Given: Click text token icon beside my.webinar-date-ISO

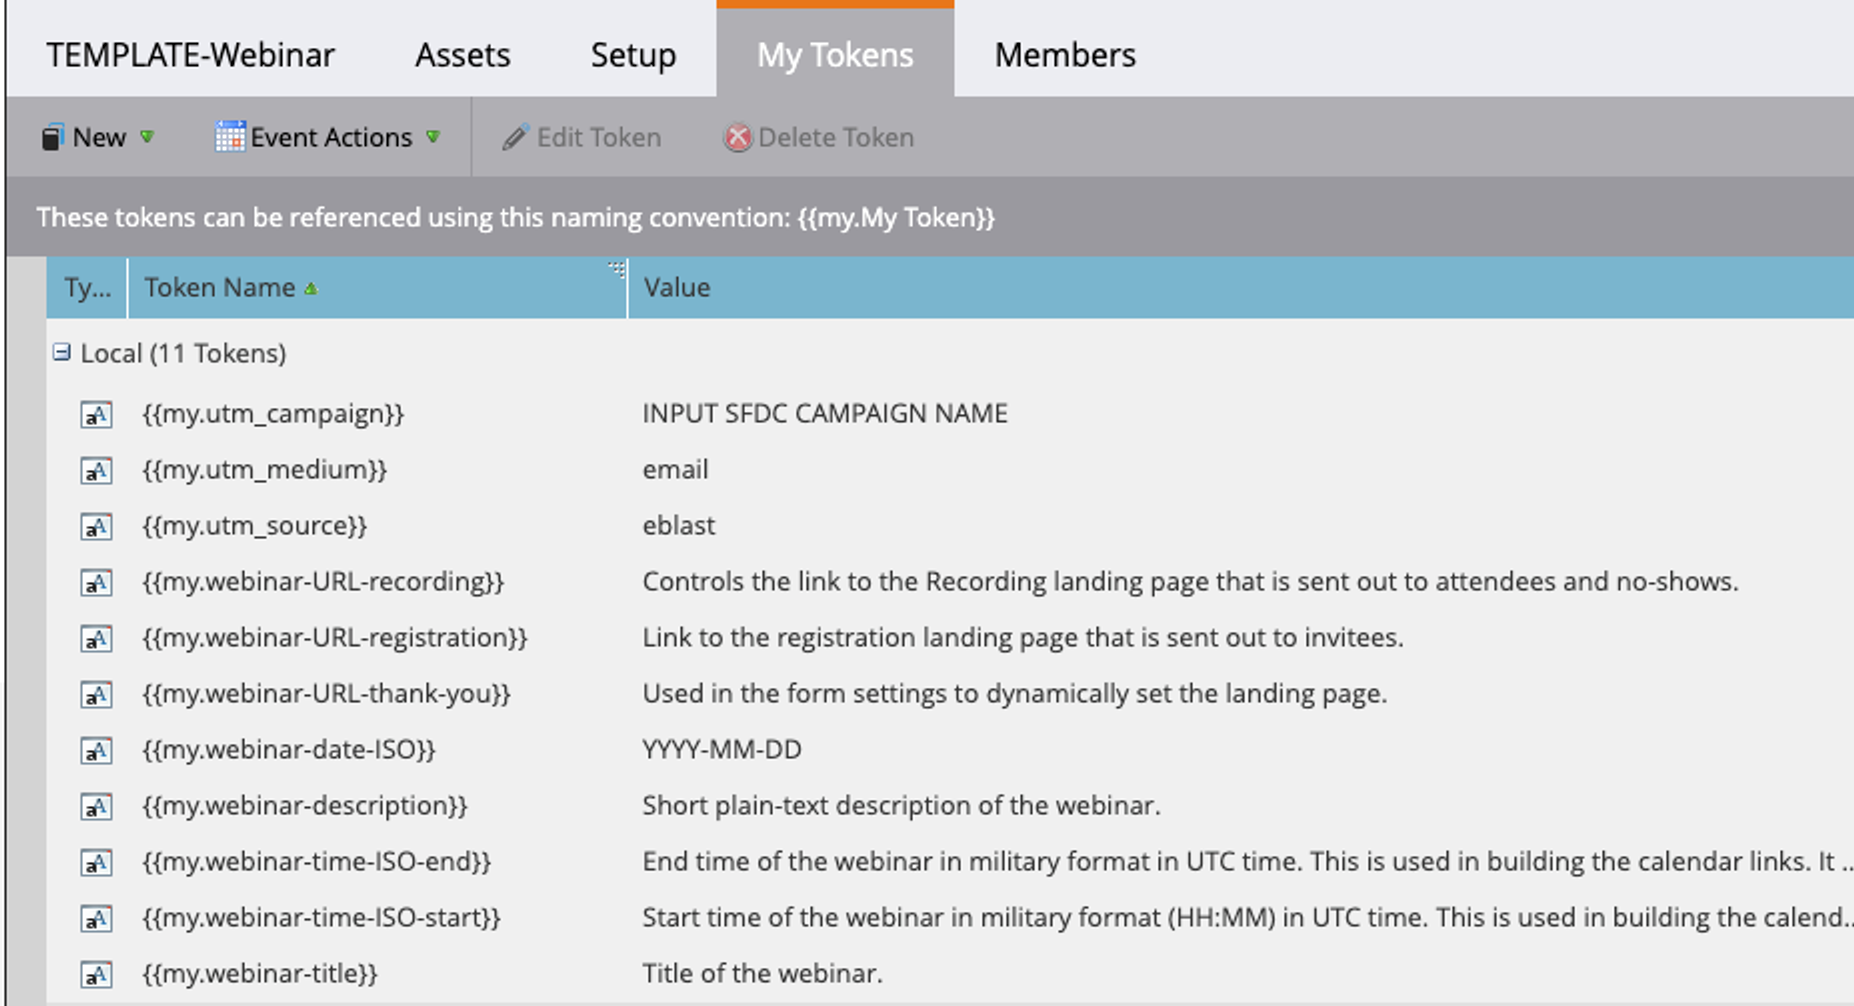Looking at the screenshot, I should pos(96,750).
